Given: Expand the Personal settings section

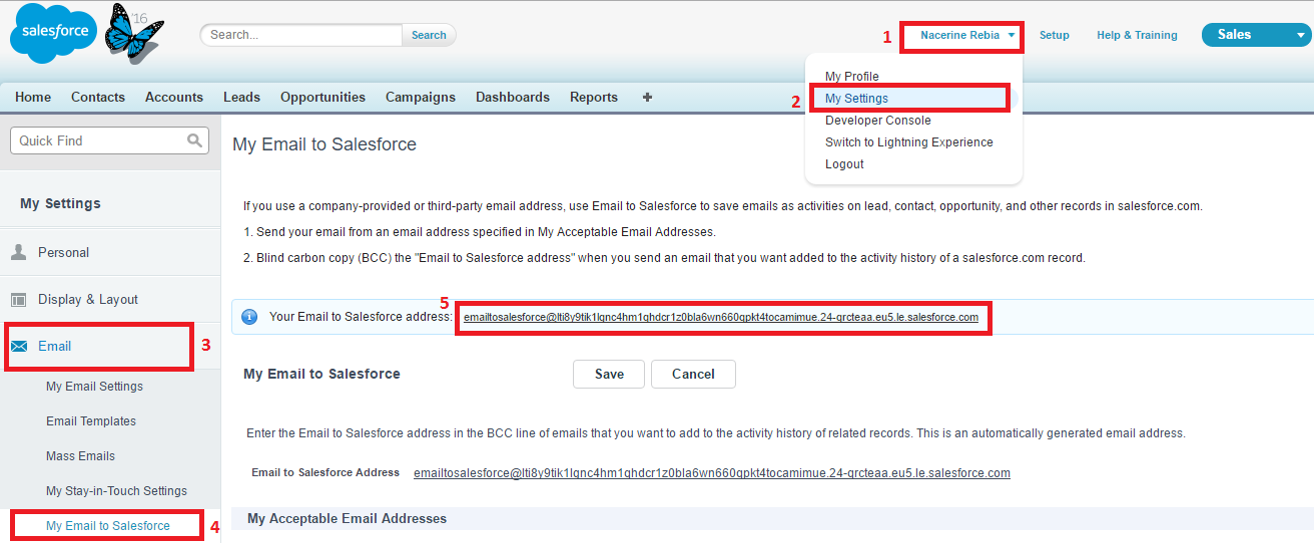Looking at the screenshot, I should (64, 253).
